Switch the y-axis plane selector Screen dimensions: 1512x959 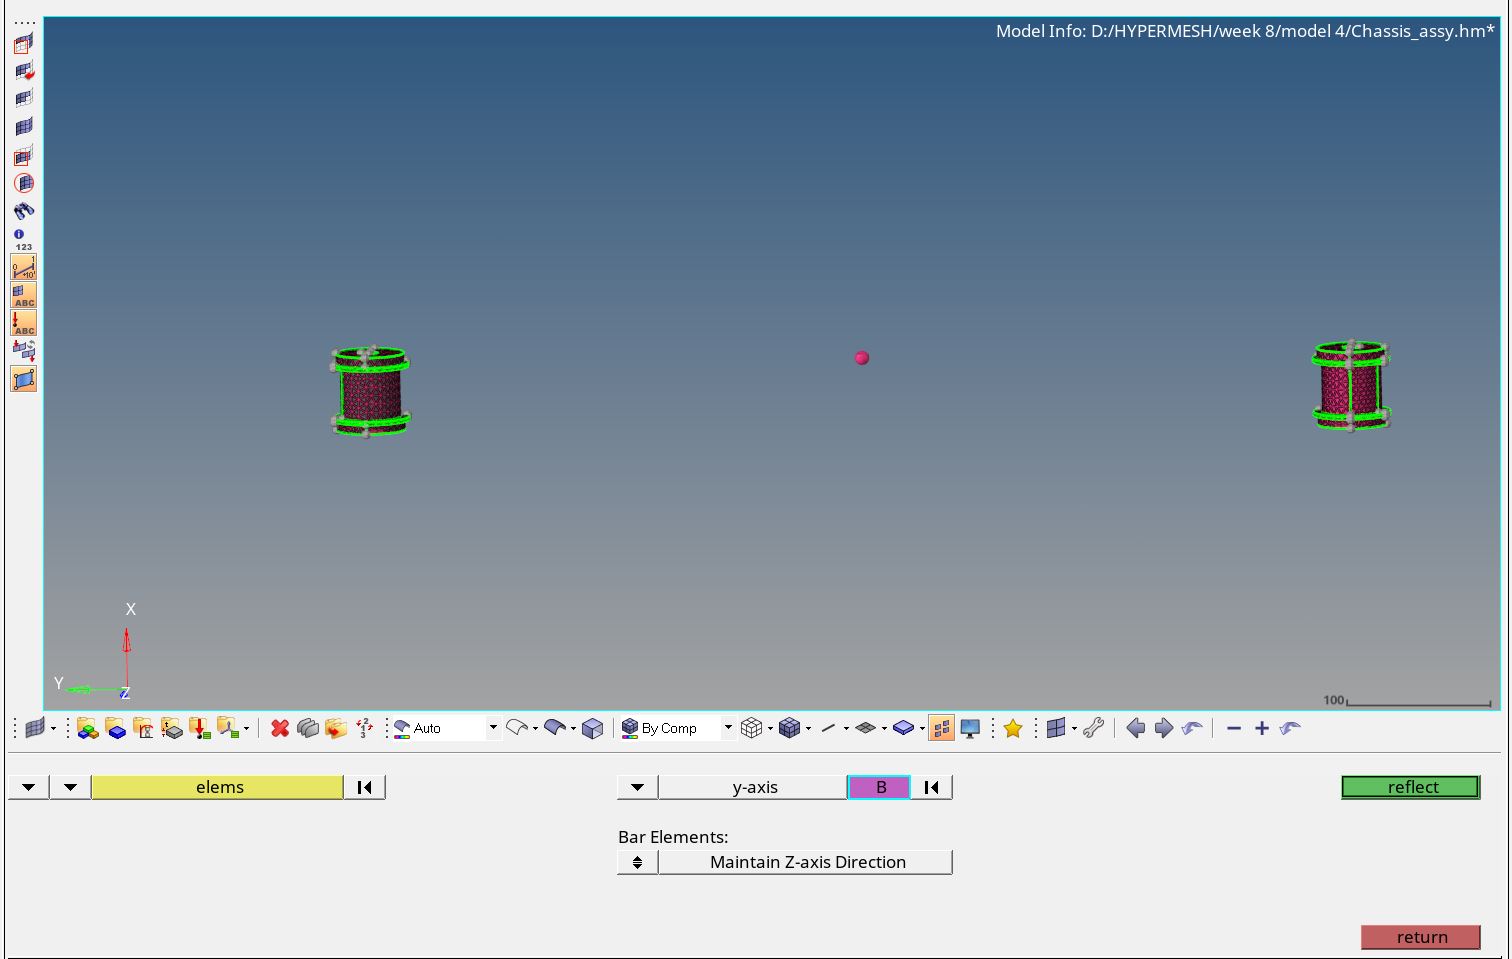754,787
